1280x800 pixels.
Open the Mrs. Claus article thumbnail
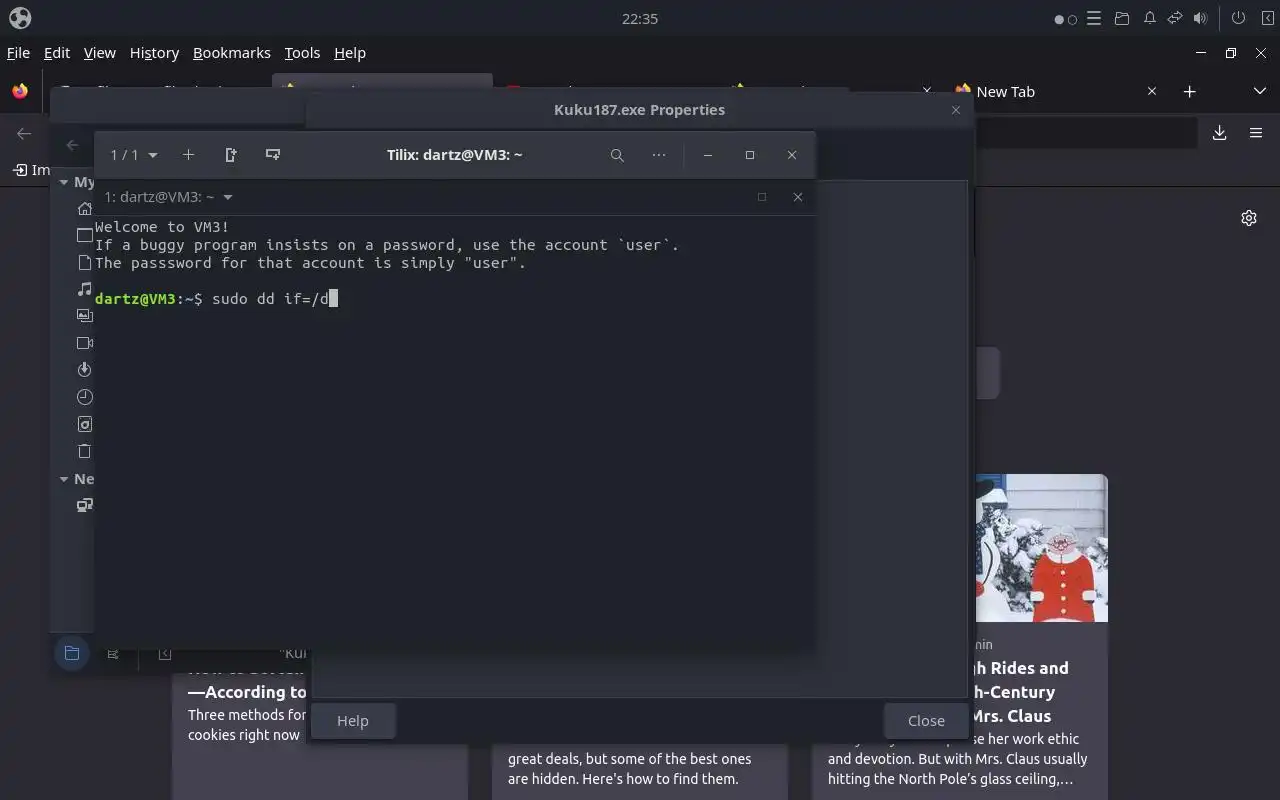1041,548
